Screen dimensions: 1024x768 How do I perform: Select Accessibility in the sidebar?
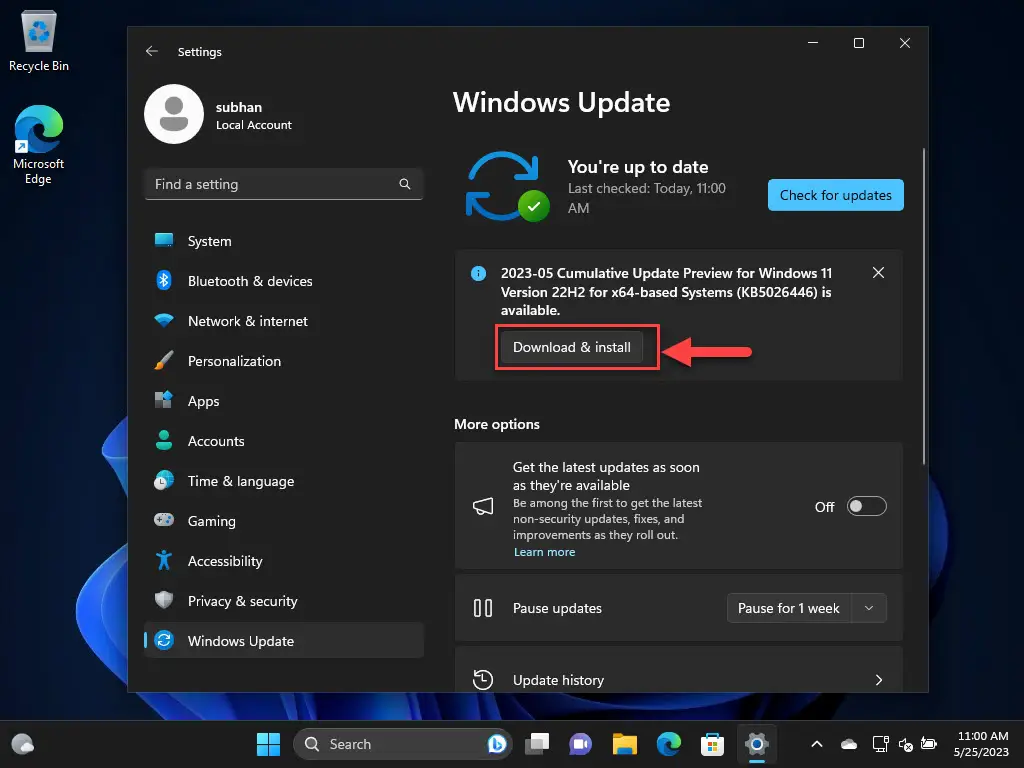tap(283, 561)
